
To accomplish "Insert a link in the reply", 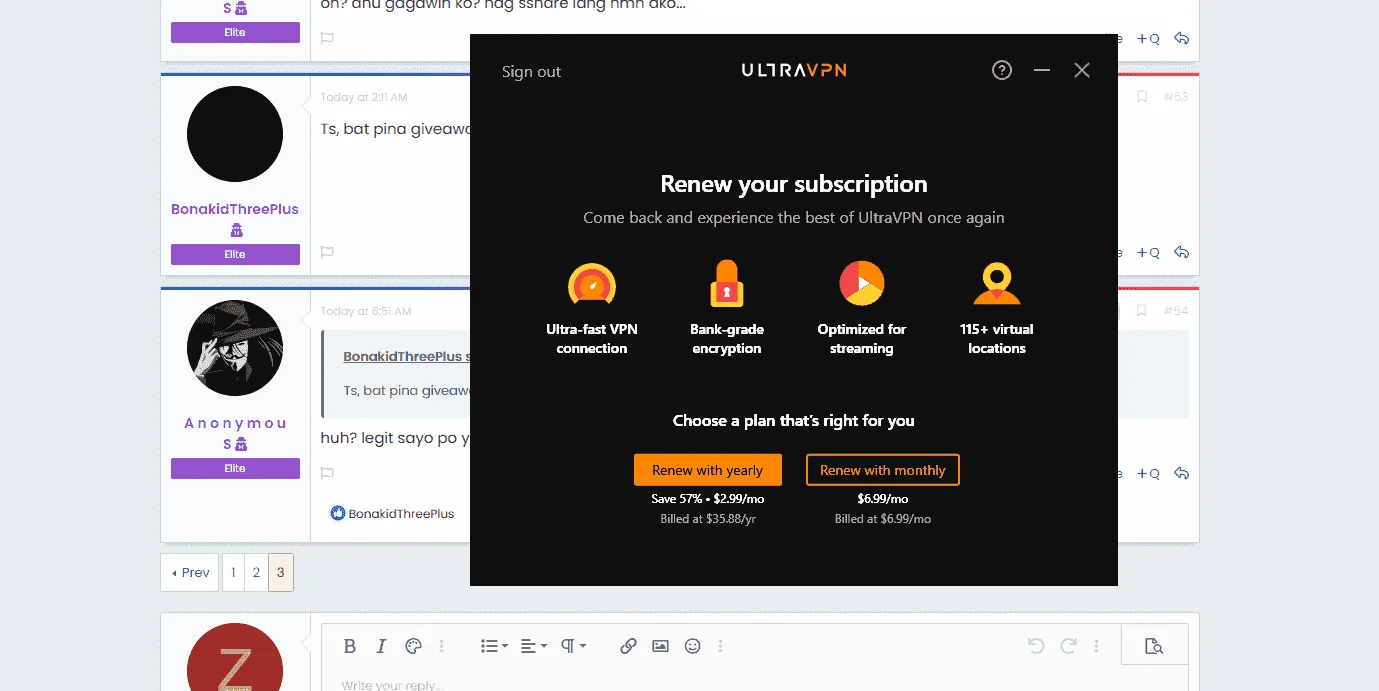I will click(628, 646).
